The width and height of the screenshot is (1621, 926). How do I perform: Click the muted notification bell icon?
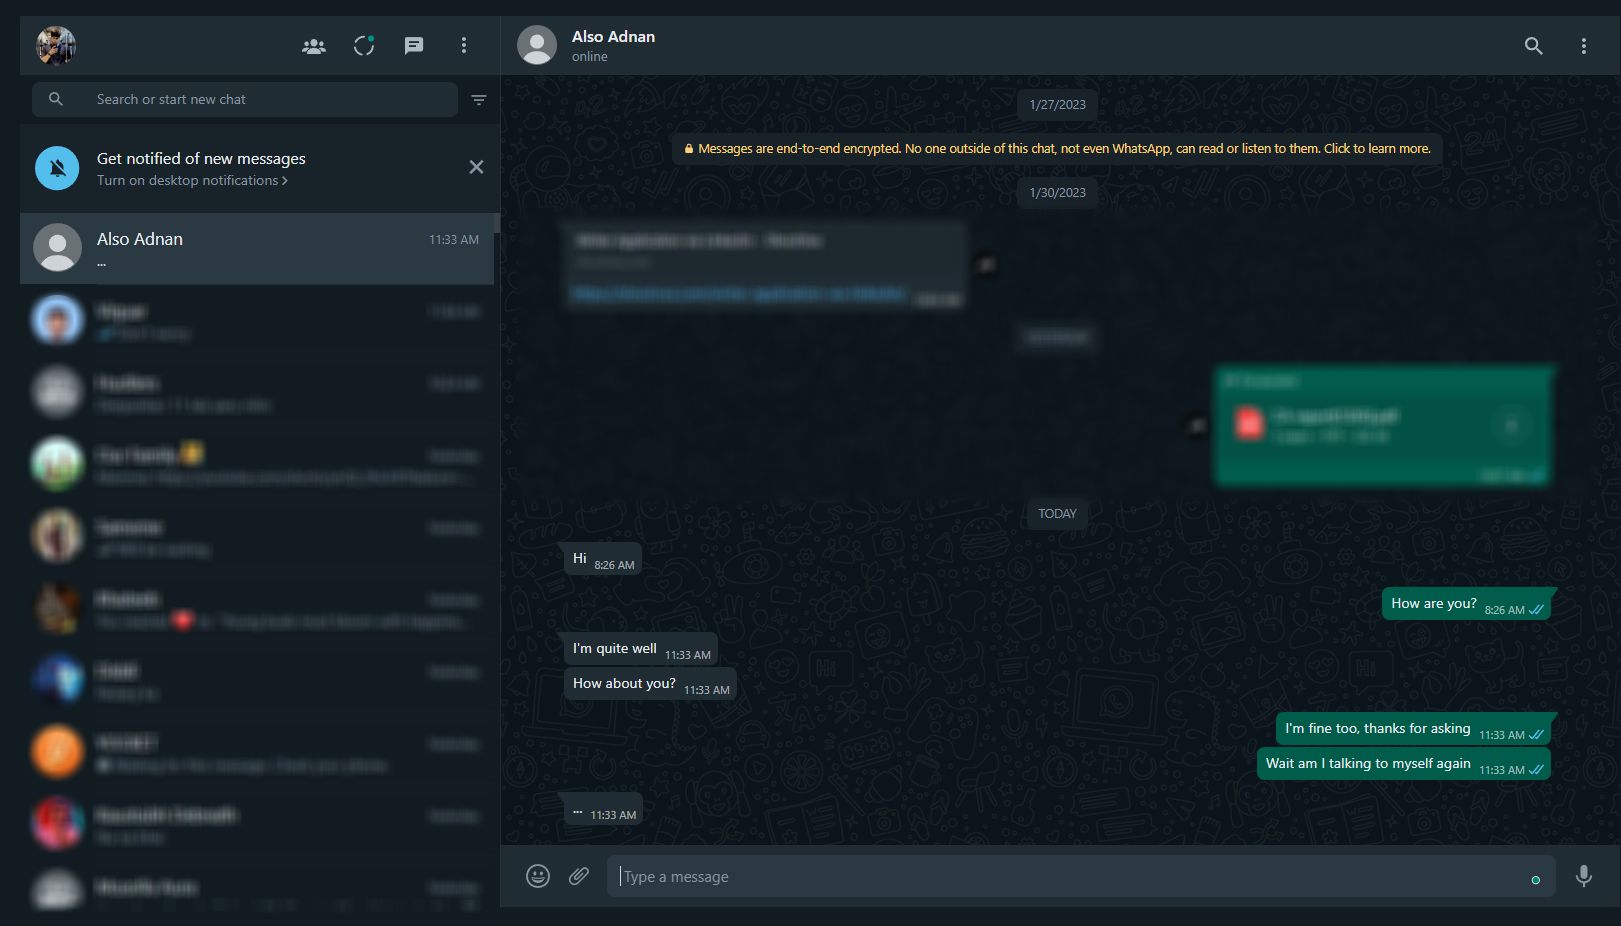click(x=56, y=168)
